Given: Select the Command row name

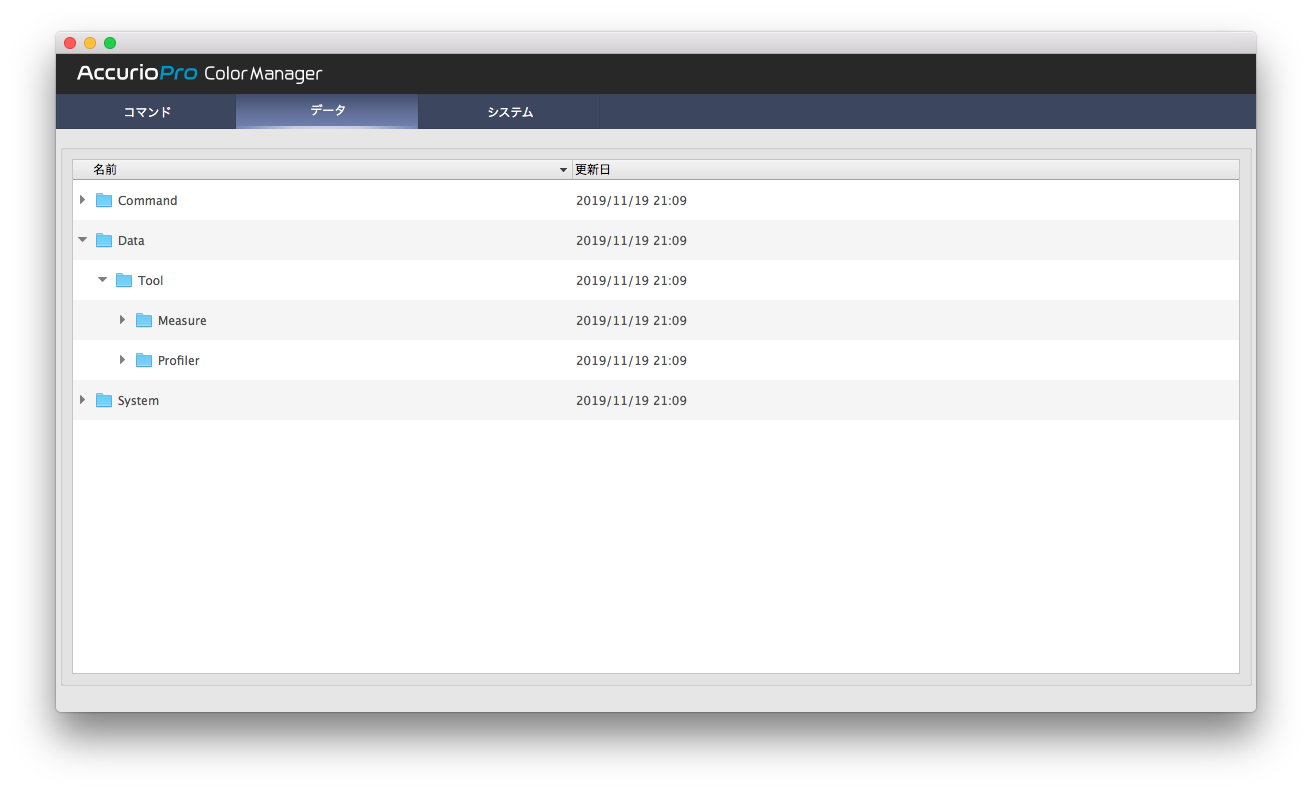Looking at the screenshot, I should [x=148, y=200].
